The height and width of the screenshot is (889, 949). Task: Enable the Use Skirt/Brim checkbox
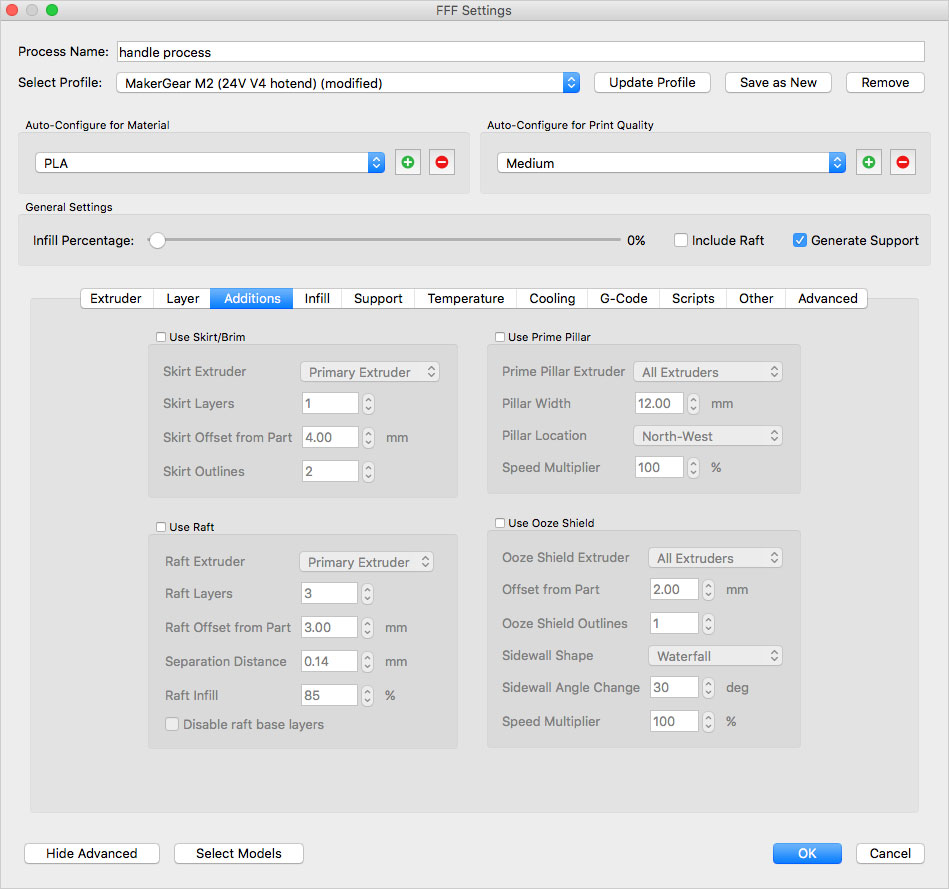click(x=162, y=337)
